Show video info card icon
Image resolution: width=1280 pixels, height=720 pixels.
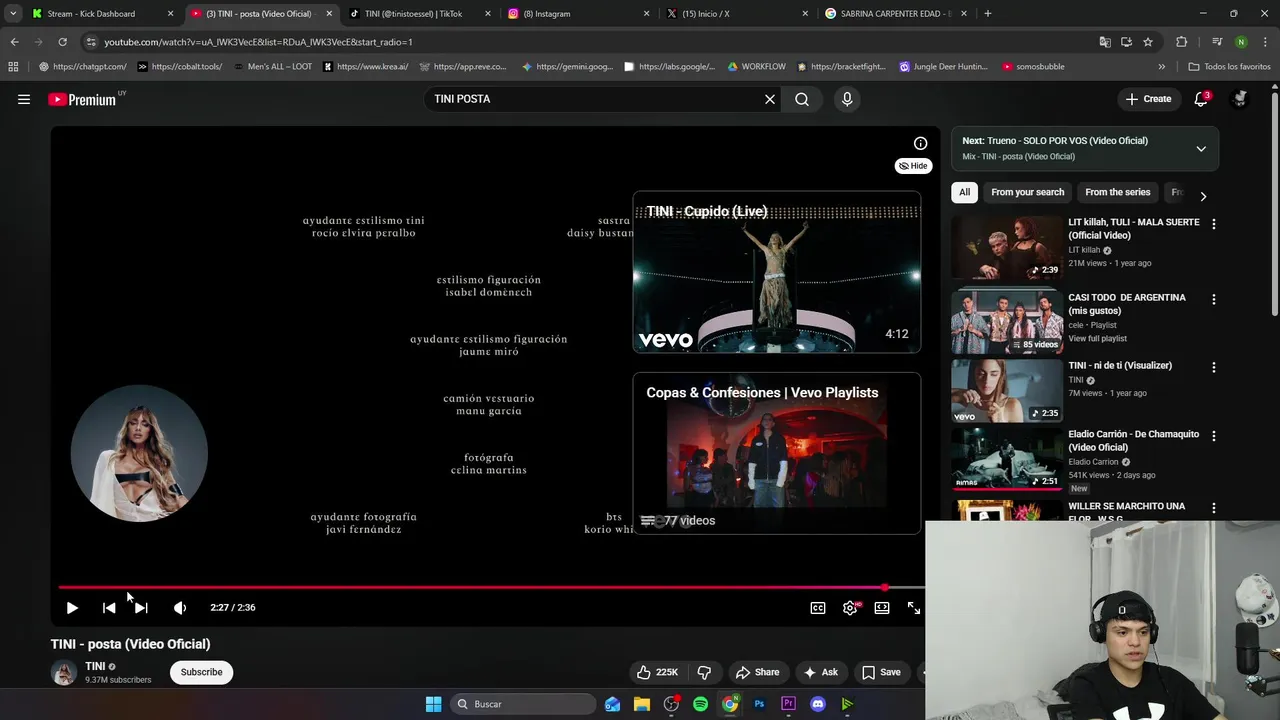click(920, 143)
